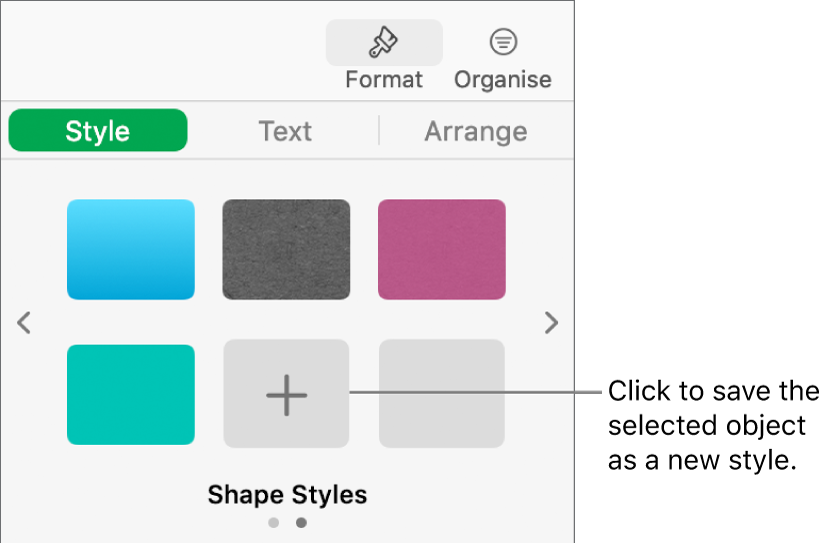Click the Format text label
Image resolution: width=835 pixels, height=543 pixels.
[x=384, y=79]
